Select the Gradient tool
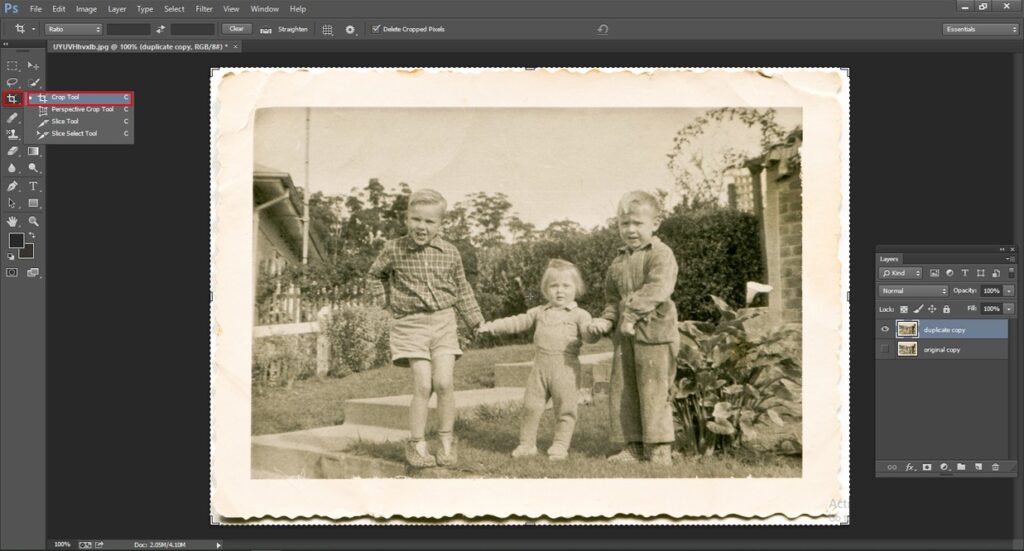Image resolution: width=1024 pixels, height=551 pixels. click(x=33, y=151)
